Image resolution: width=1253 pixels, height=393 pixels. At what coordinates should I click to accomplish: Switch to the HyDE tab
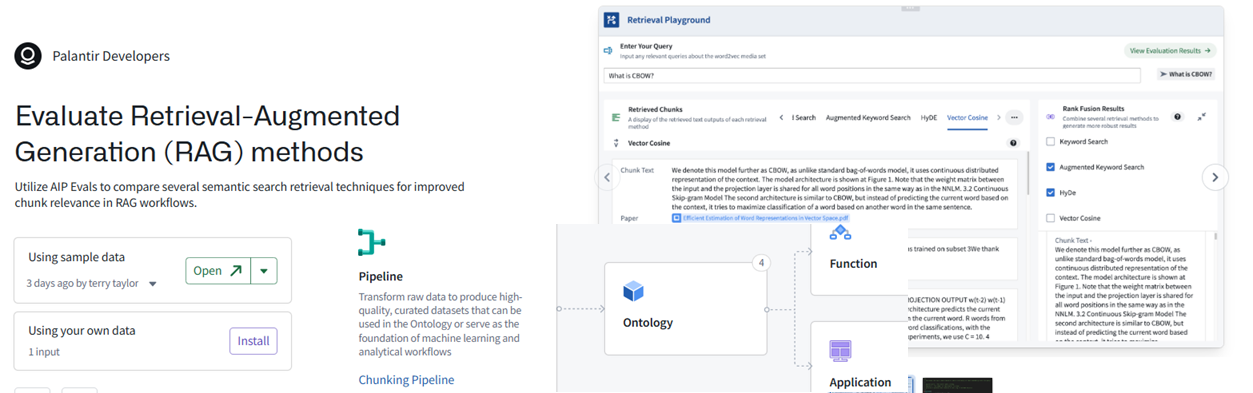click(x=929, y=118)
